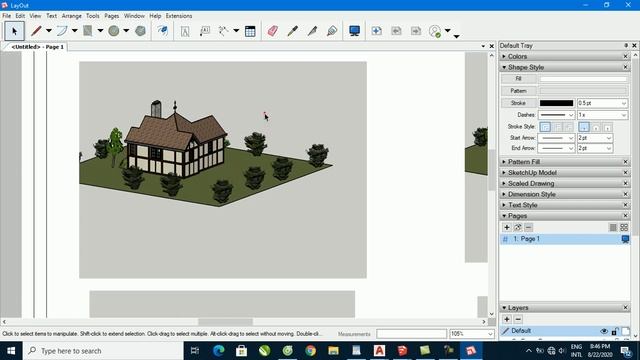Open the Line tool dropdown arrow

(x=49, y=31)
